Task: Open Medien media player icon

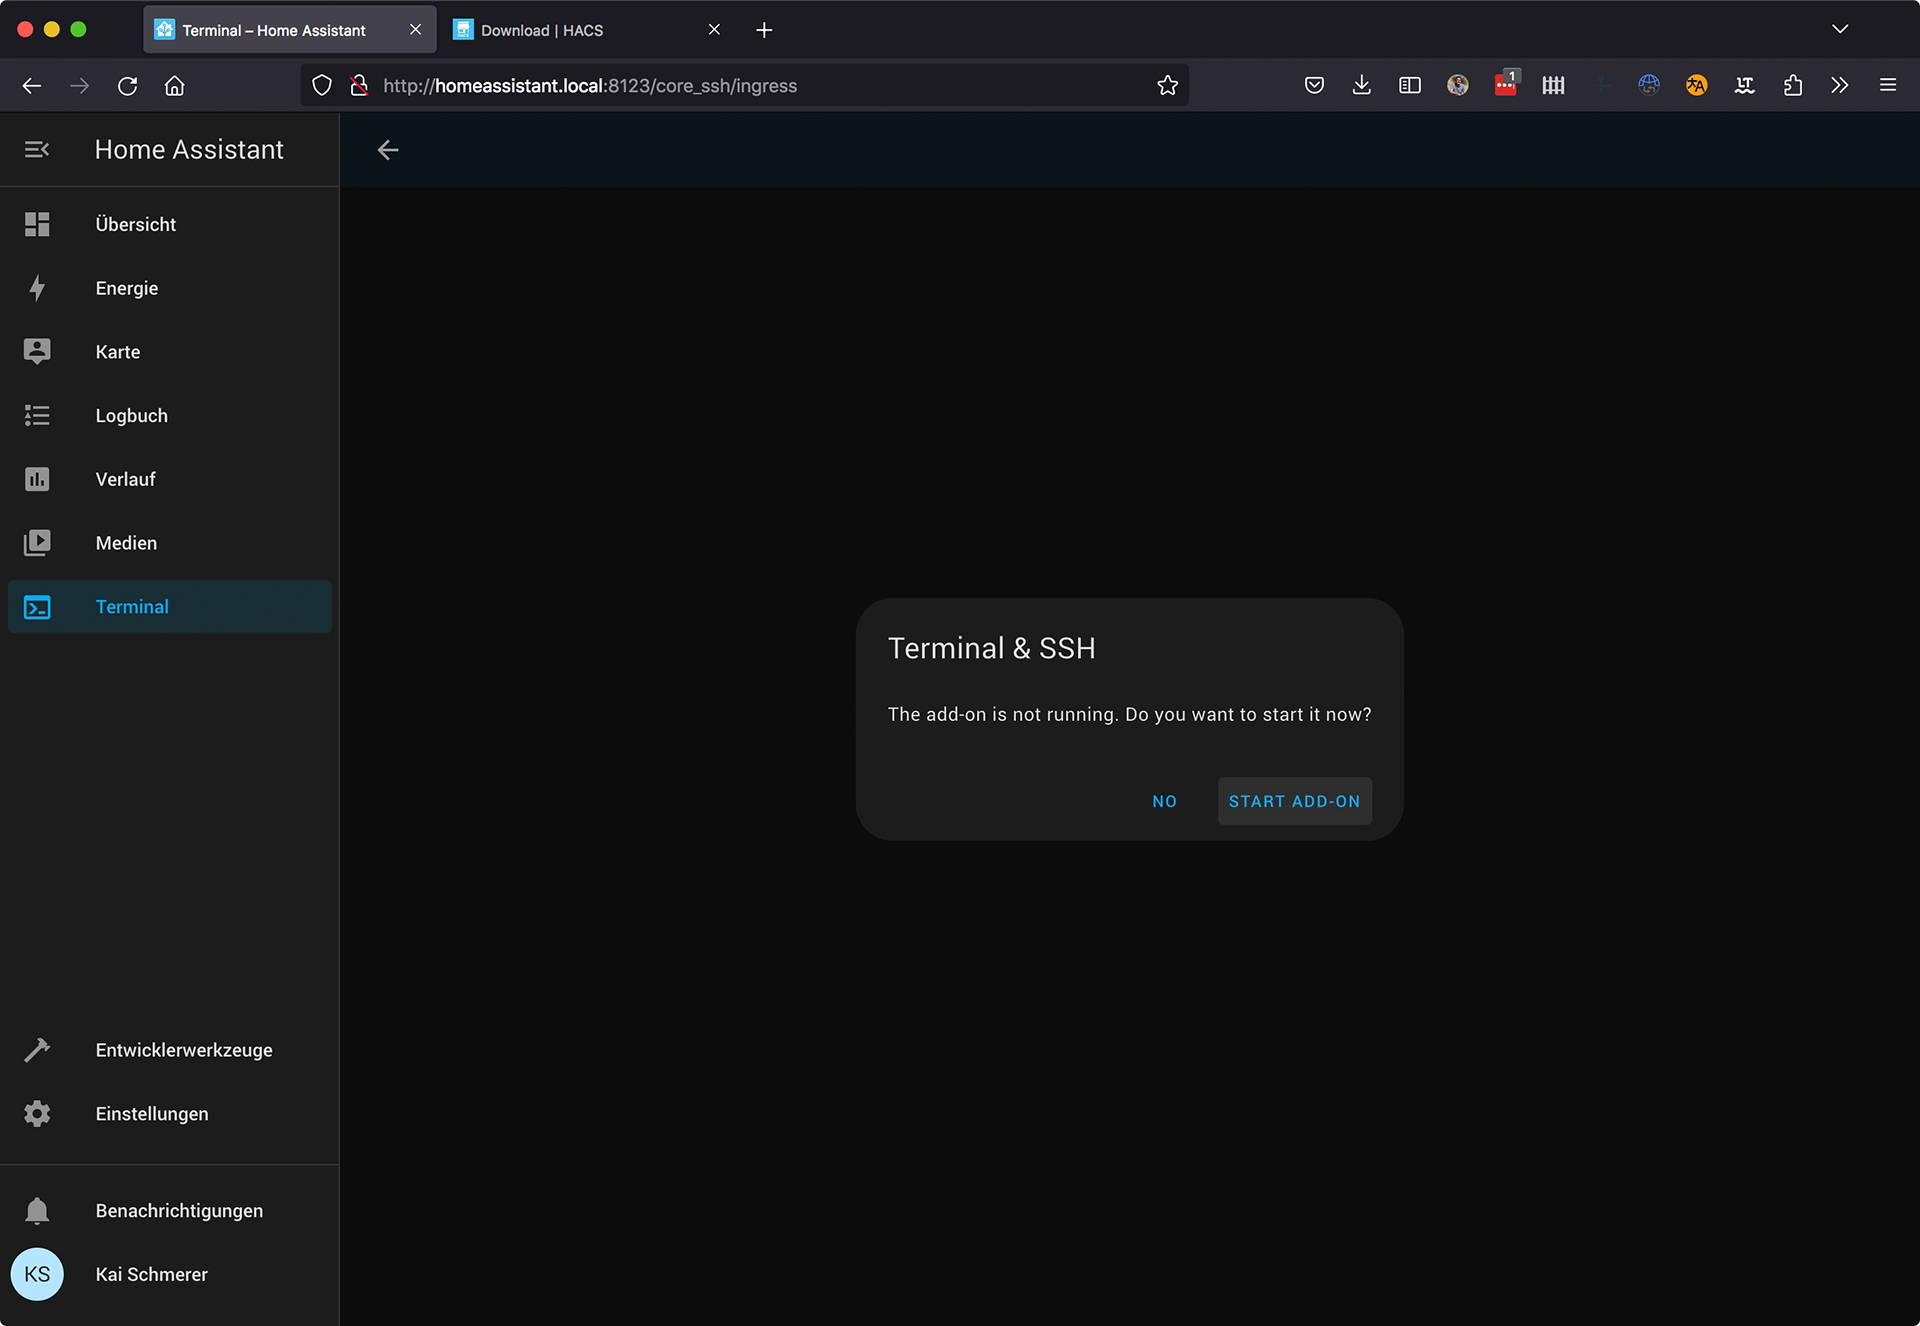Action: click(x=37, y=543)
